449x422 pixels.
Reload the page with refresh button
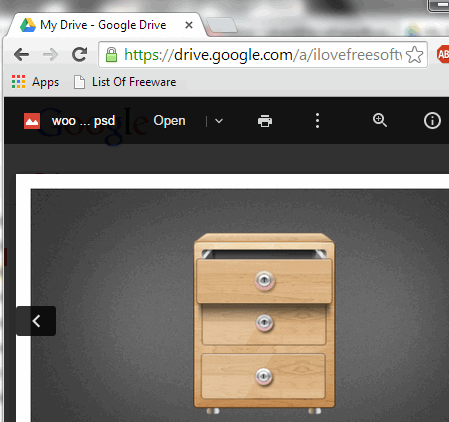coord(80,54)
